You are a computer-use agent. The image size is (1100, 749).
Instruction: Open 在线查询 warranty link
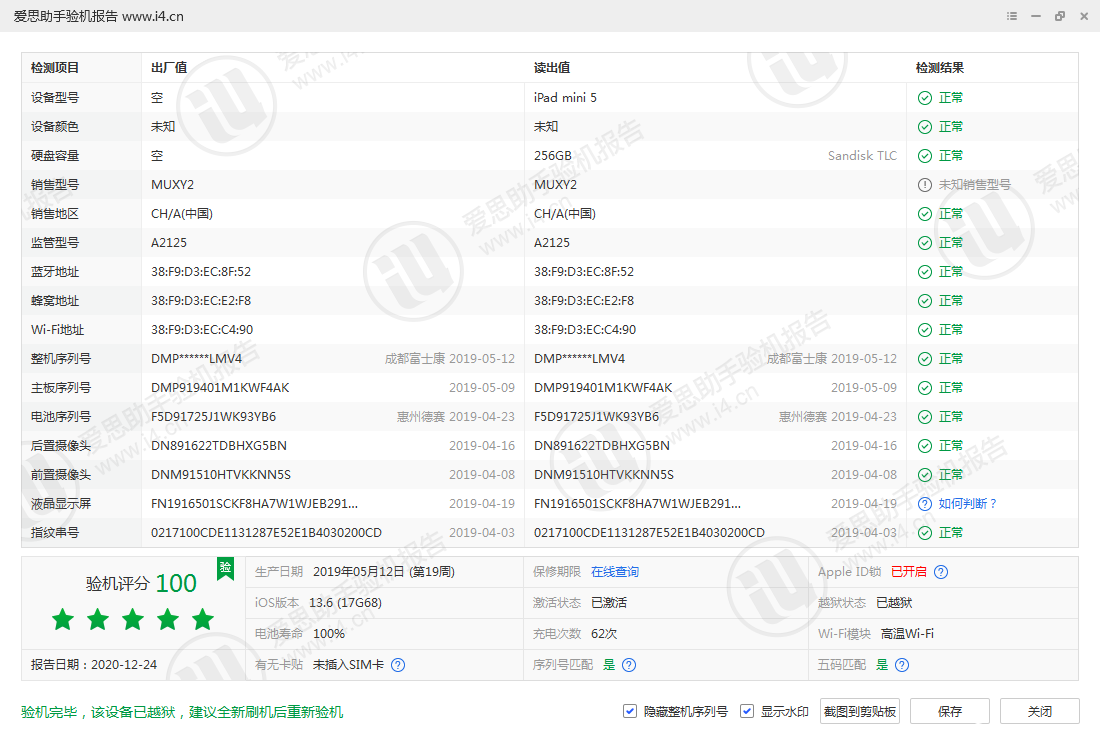tap(615, 572)
